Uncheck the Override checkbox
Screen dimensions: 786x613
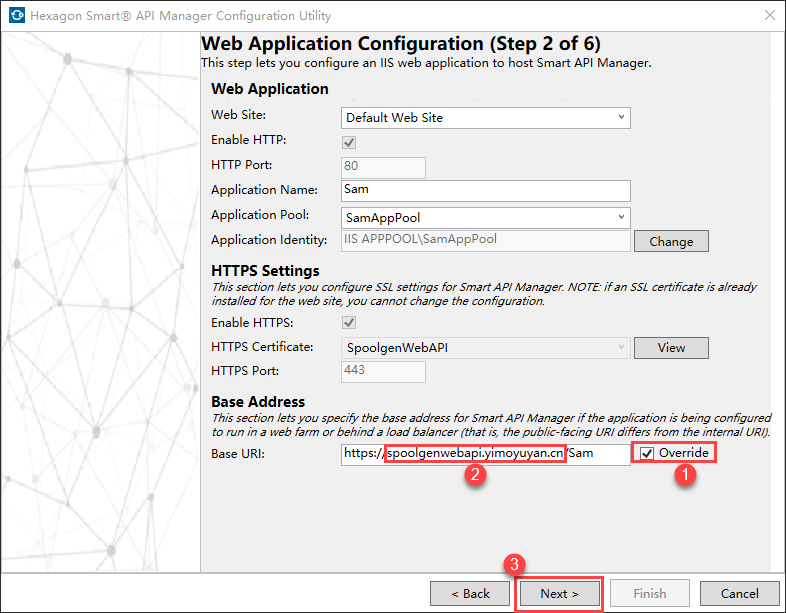click(648, 454)
